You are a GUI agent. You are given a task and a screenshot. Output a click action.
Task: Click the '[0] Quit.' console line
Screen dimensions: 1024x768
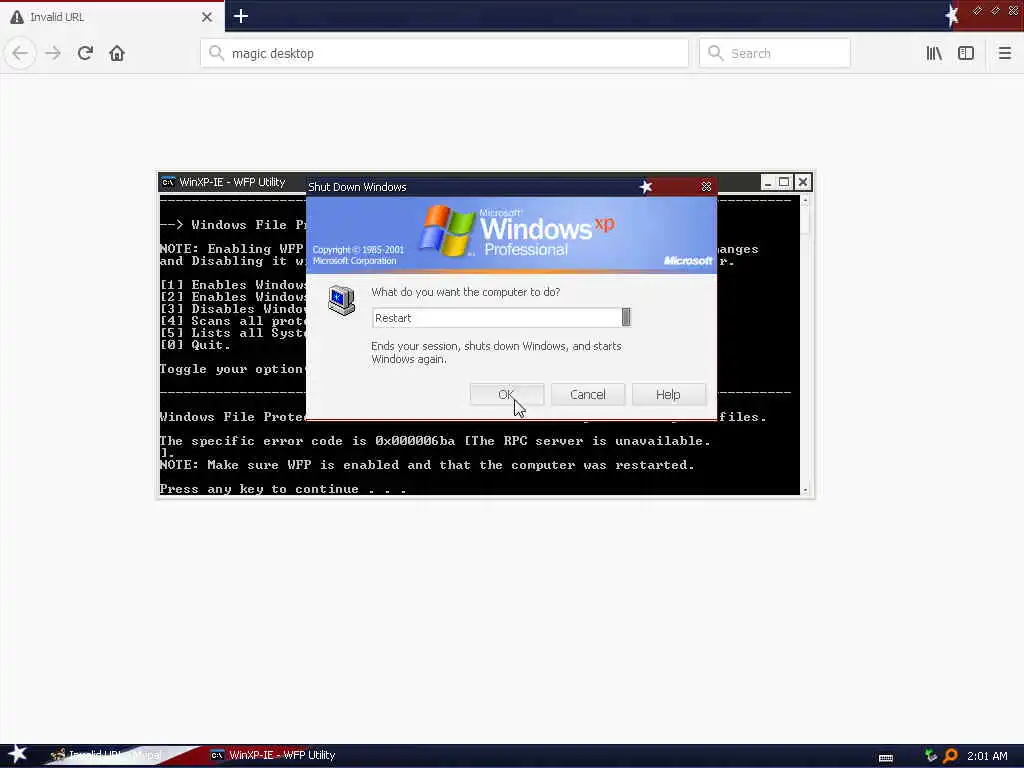(195, 345)
